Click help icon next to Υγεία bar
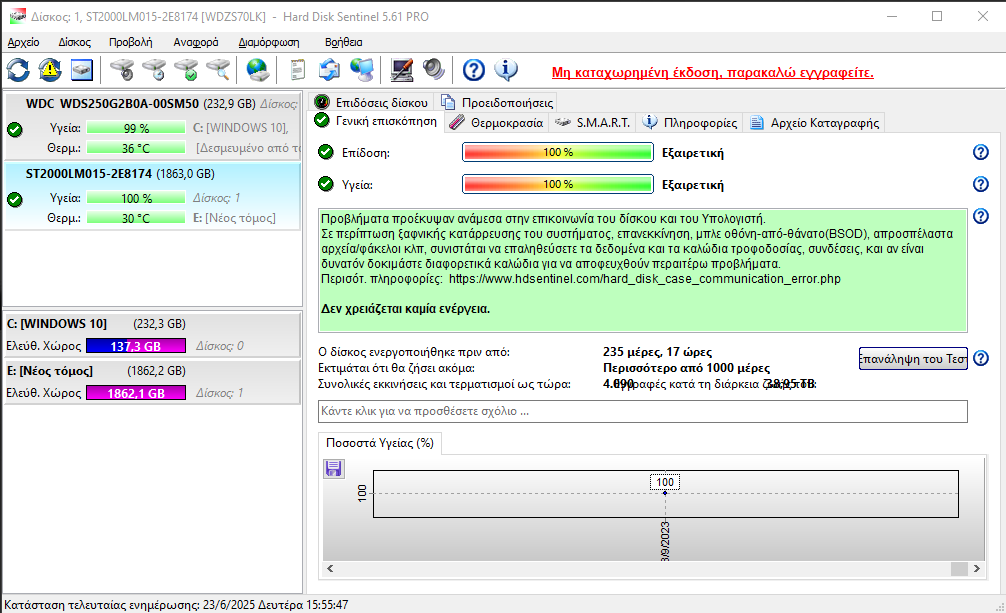This screenshot has width=1006, height=613. [980, 184]
